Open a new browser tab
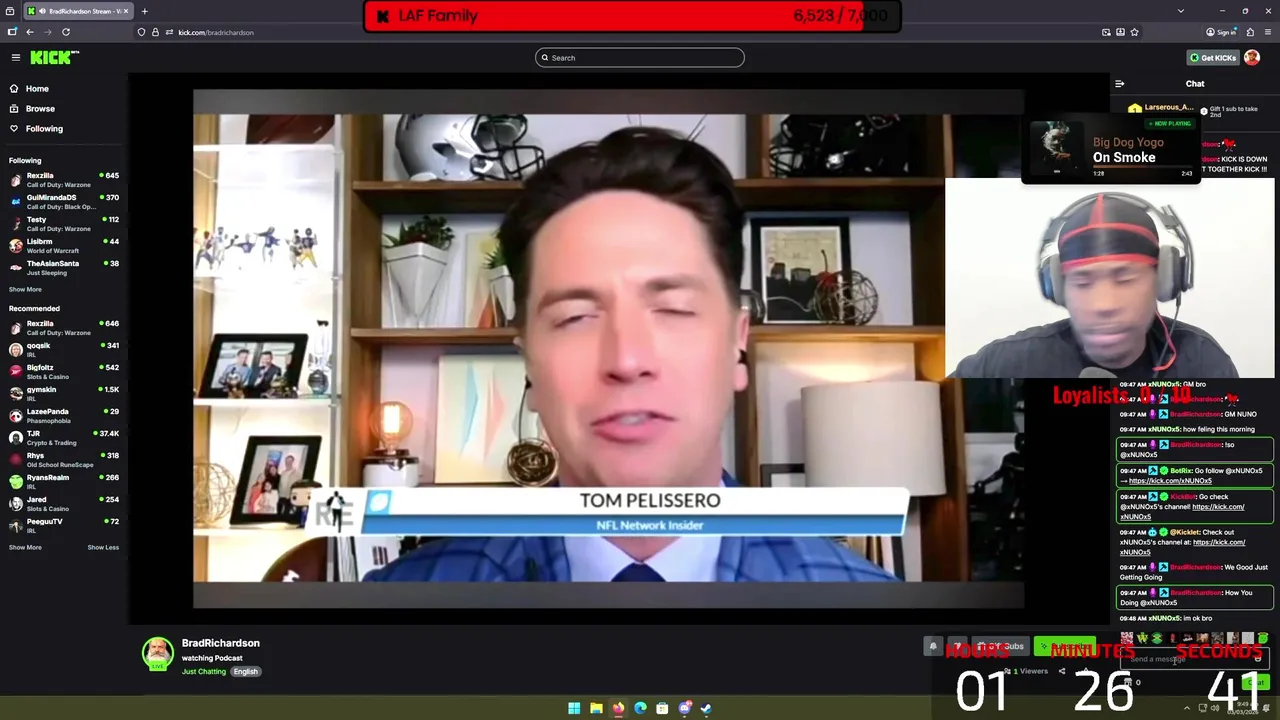Screen dimensions: 1280x720 (x=144, y=11)
